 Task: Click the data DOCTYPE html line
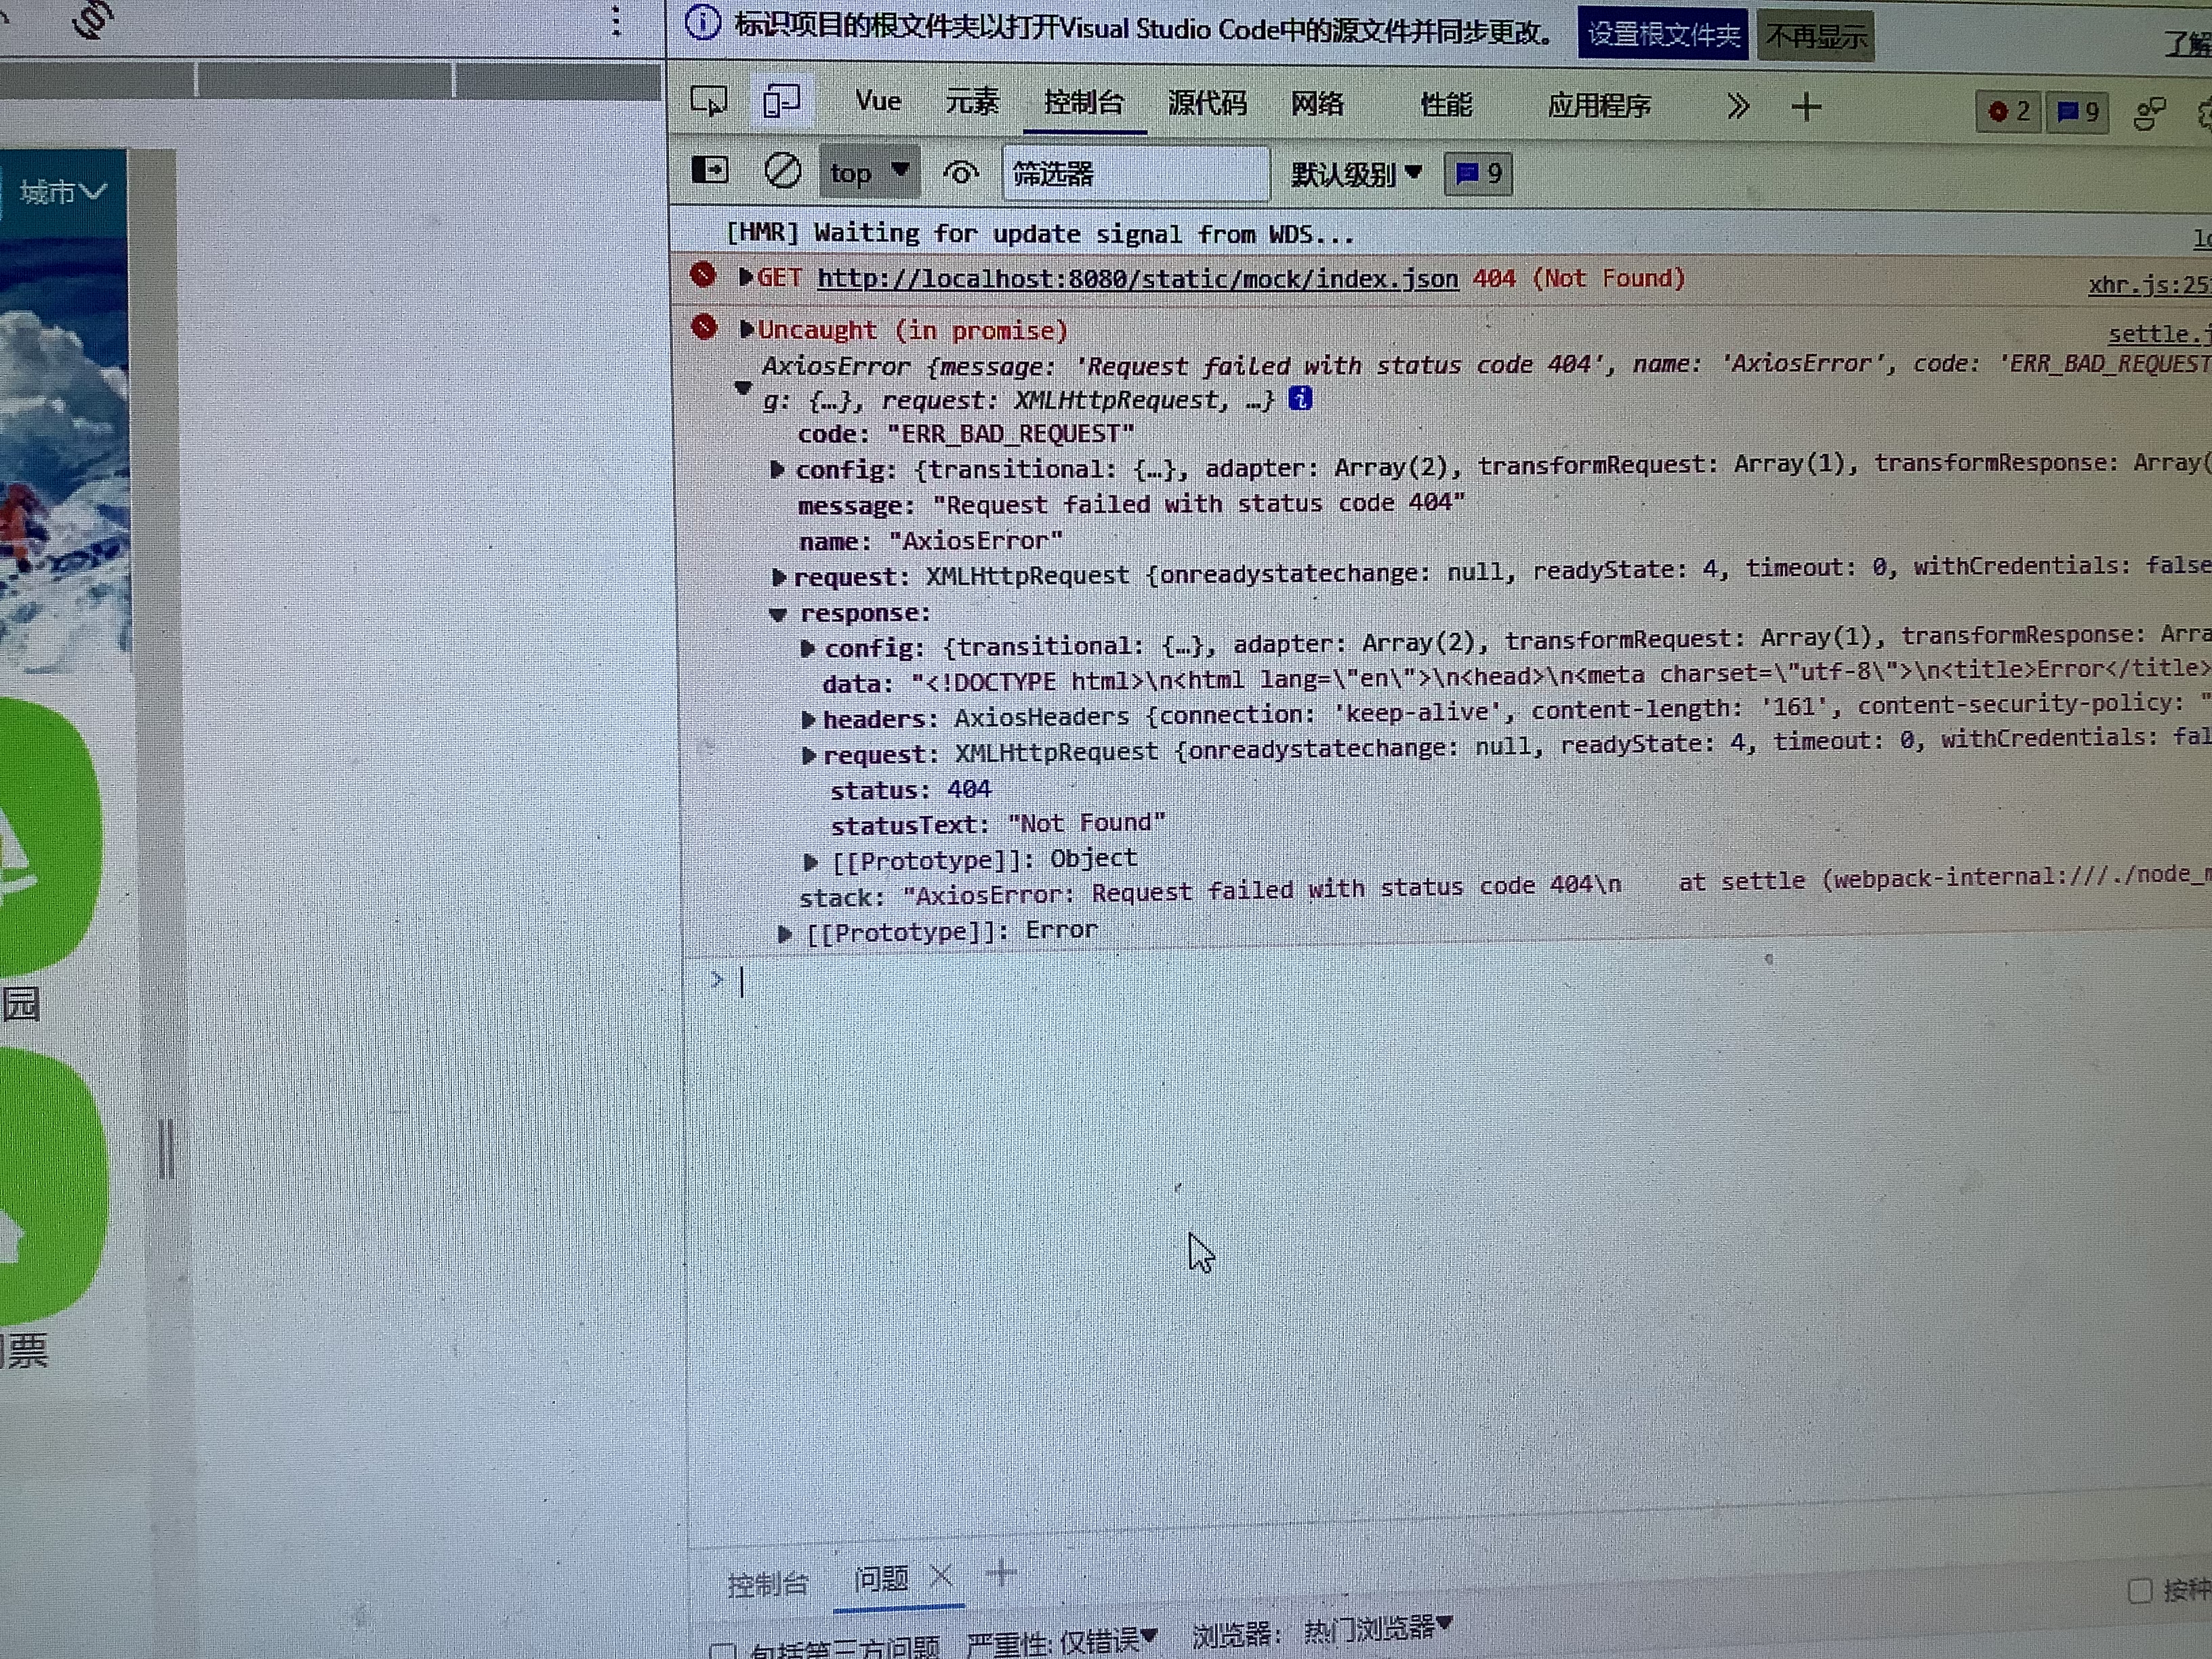[x=1515, y=676]
